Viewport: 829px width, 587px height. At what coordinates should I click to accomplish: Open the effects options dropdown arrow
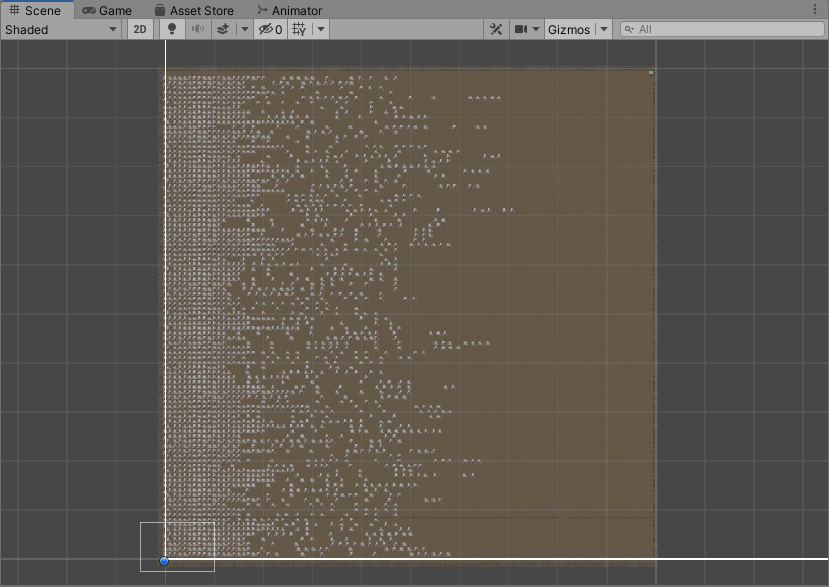(244, 30)
